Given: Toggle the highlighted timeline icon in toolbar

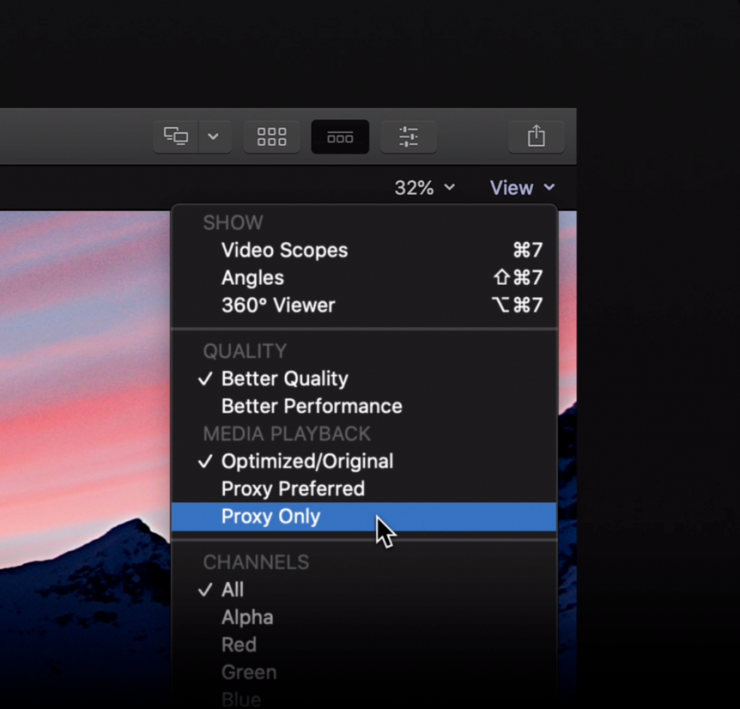Looking at the screenshot, I should point(340,137).
